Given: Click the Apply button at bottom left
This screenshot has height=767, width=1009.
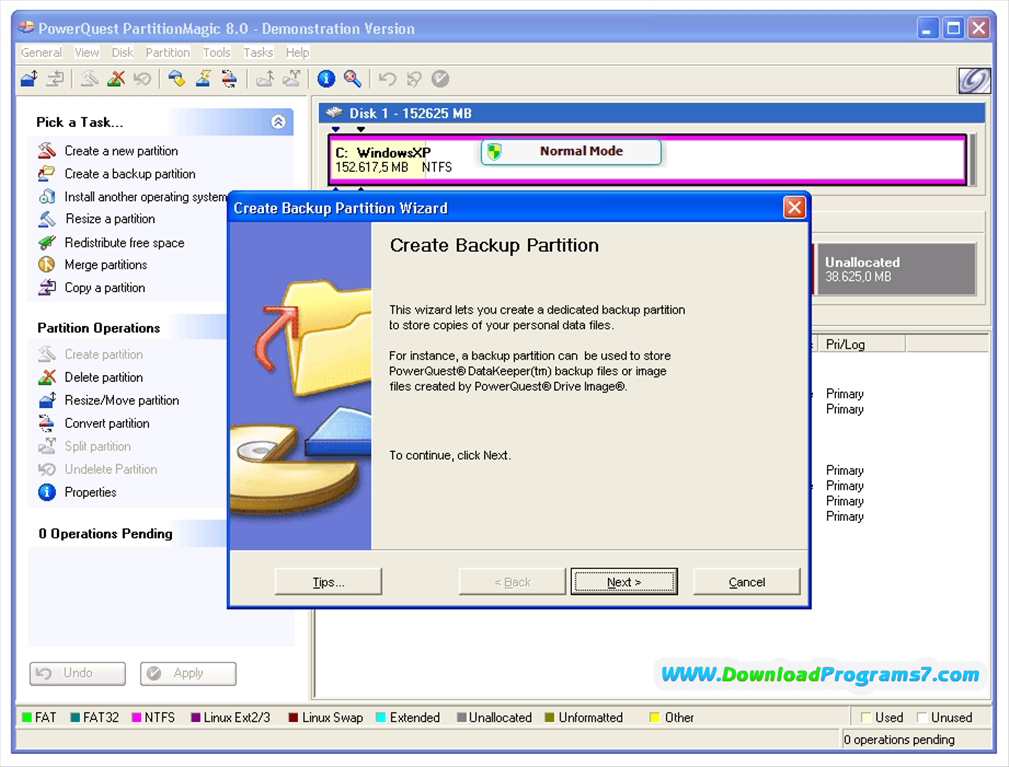Looking at the screenshot, I should [187, 673].
